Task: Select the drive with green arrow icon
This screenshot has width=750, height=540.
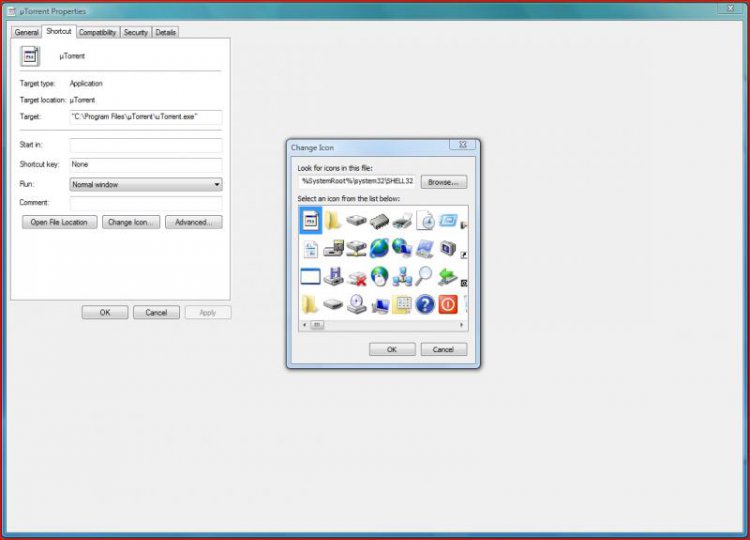Action: (448, 276)
